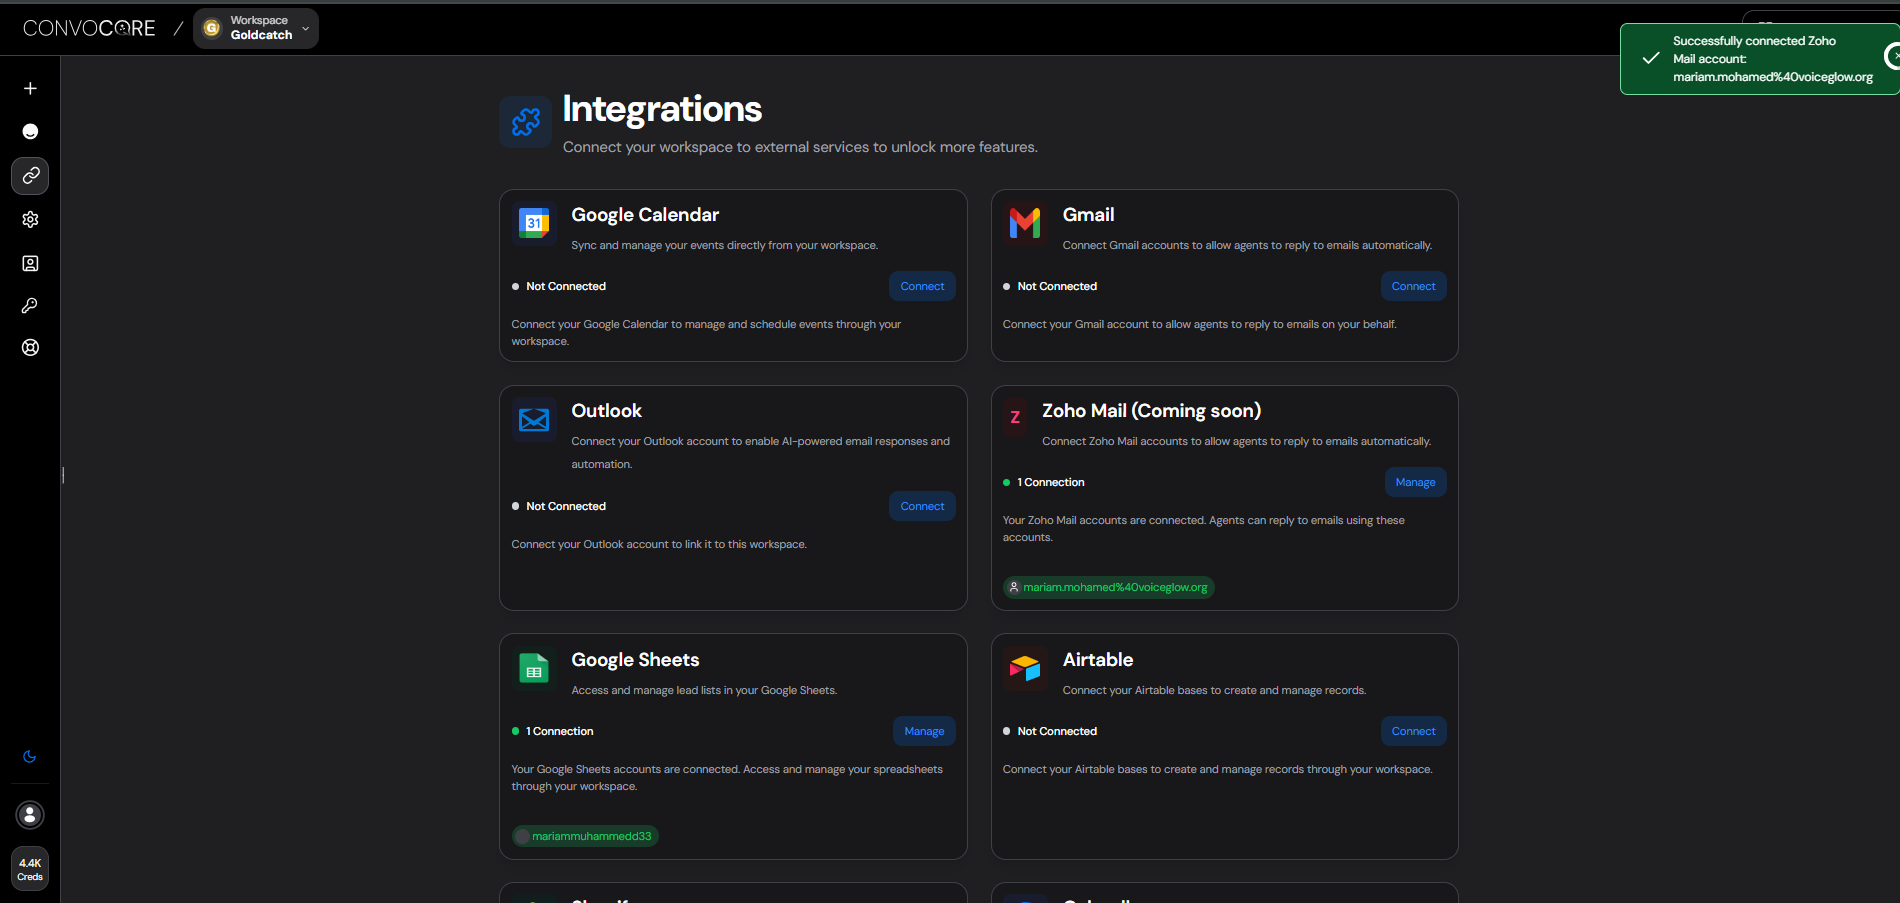Click Zoho Mail '1 Connection' status

pyautogui.click(x=1044, y=482)
